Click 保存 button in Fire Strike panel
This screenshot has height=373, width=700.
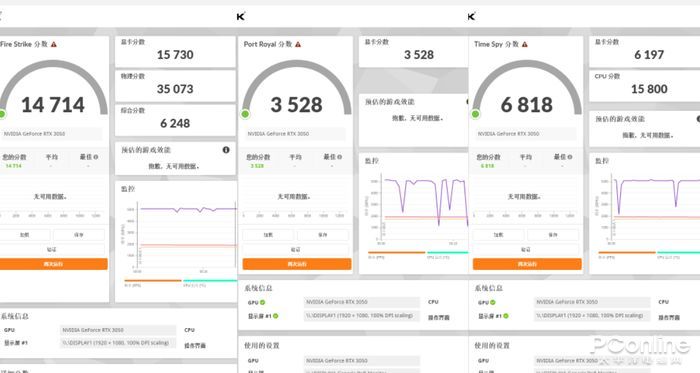click(79, 235)
